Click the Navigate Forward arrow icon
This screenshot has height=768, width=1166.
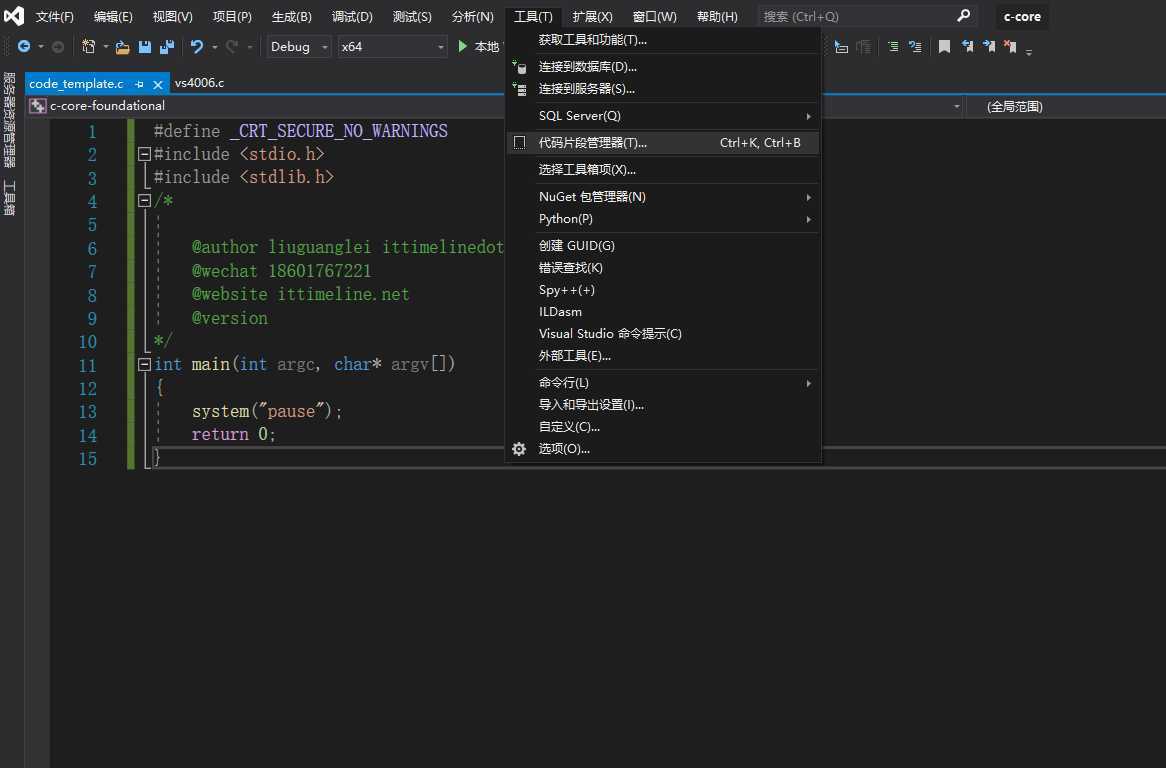click(57, 46)
